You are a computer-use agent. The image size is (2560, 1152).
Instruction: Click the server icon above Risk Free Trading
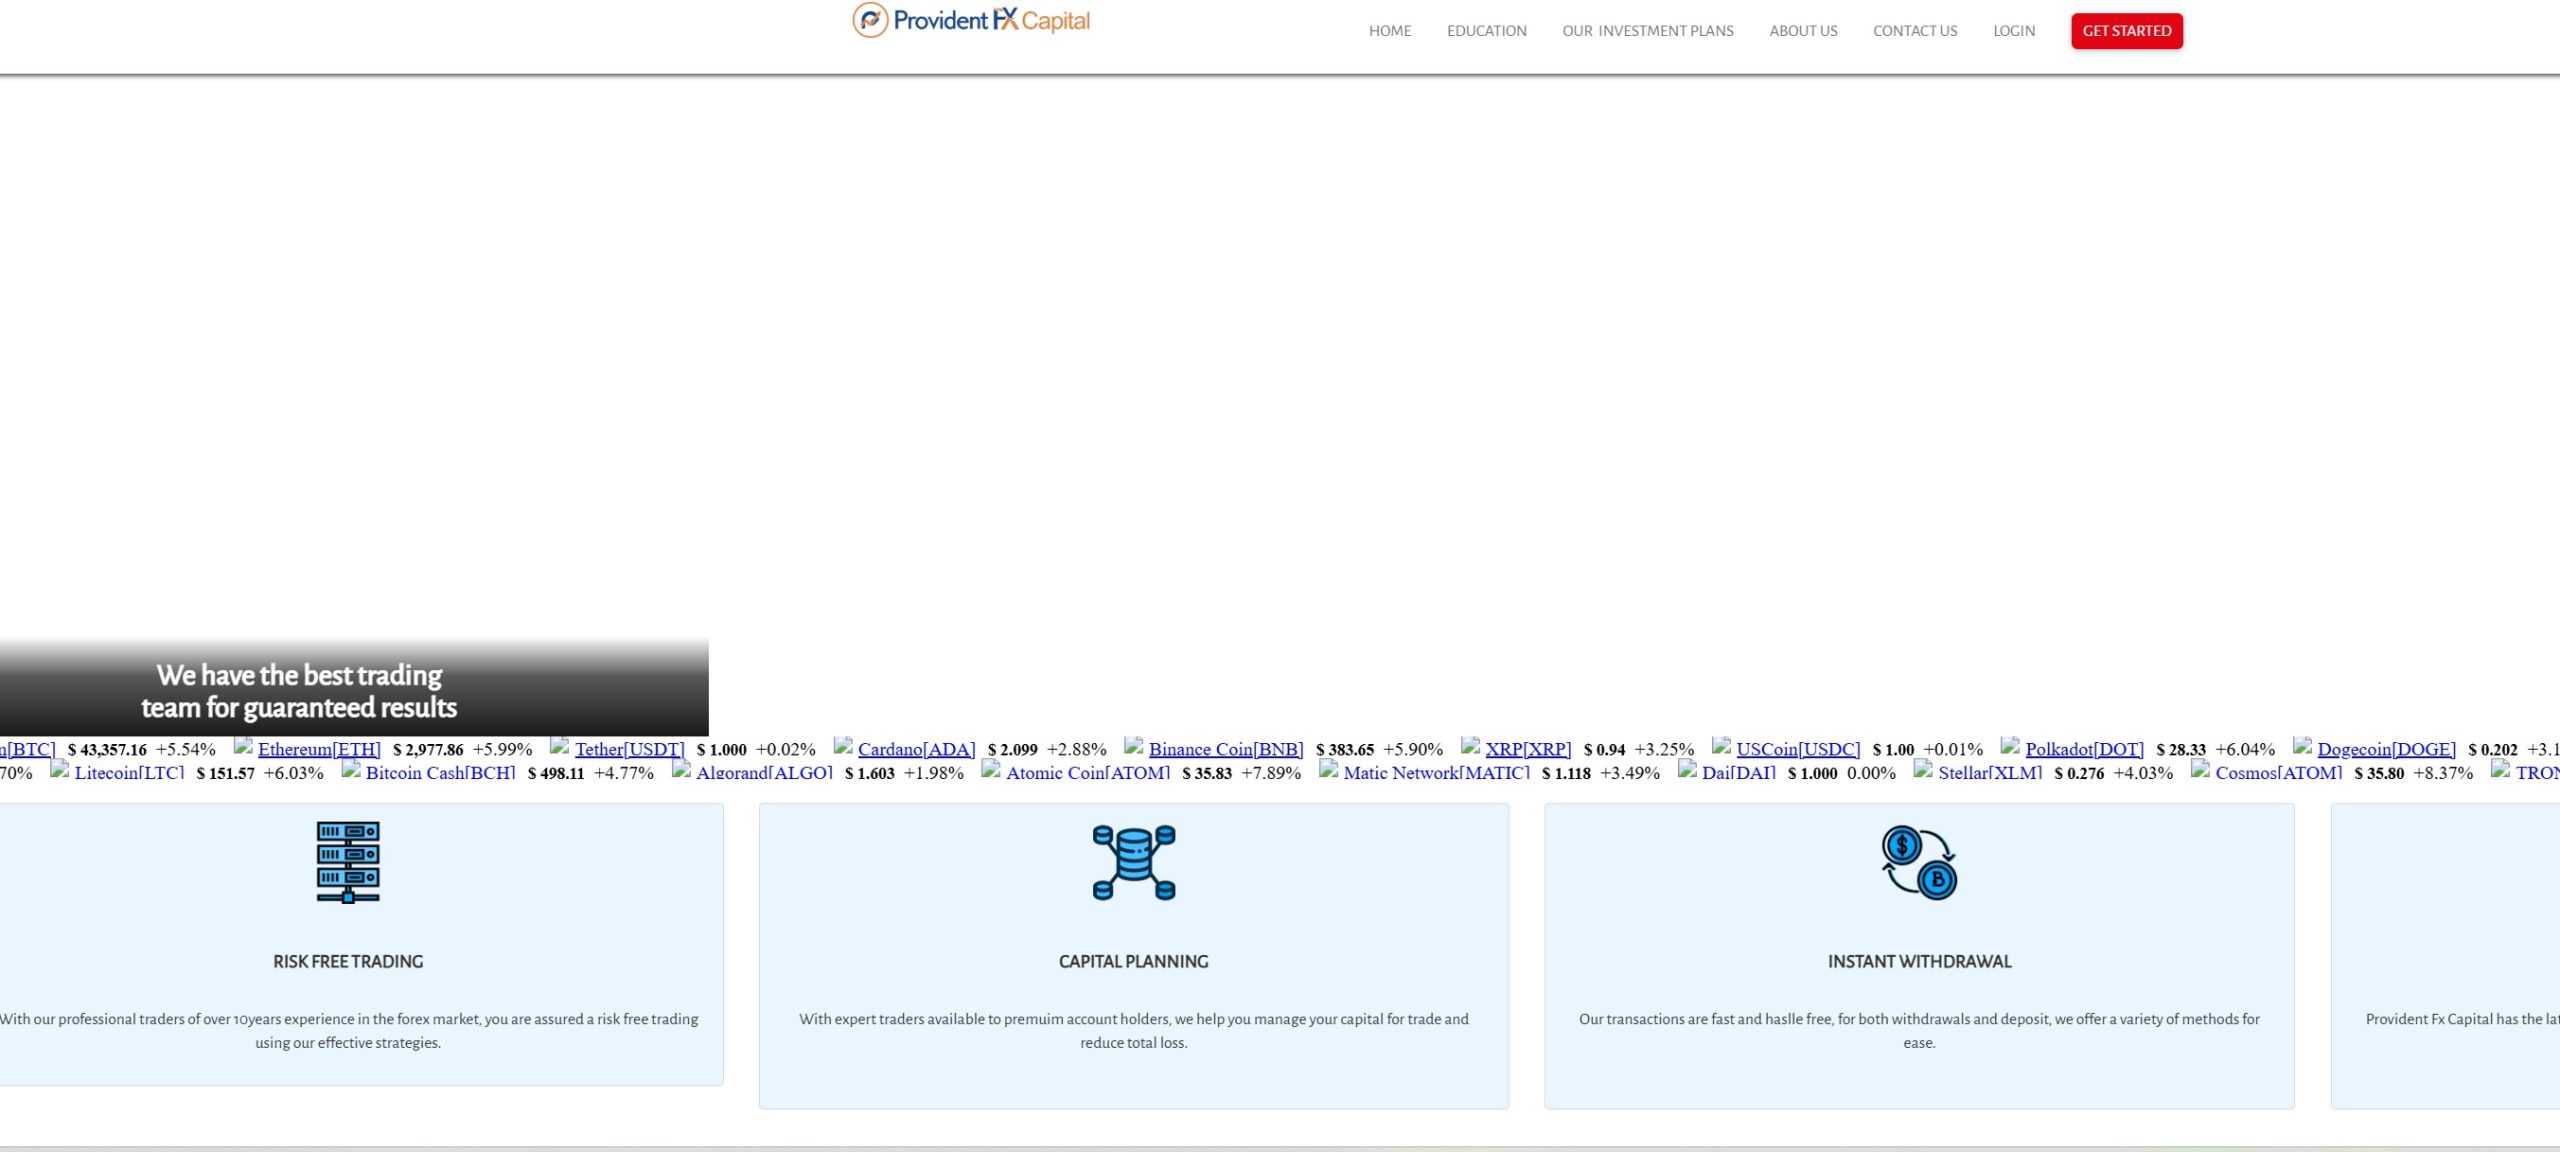(x=347, y=861)
